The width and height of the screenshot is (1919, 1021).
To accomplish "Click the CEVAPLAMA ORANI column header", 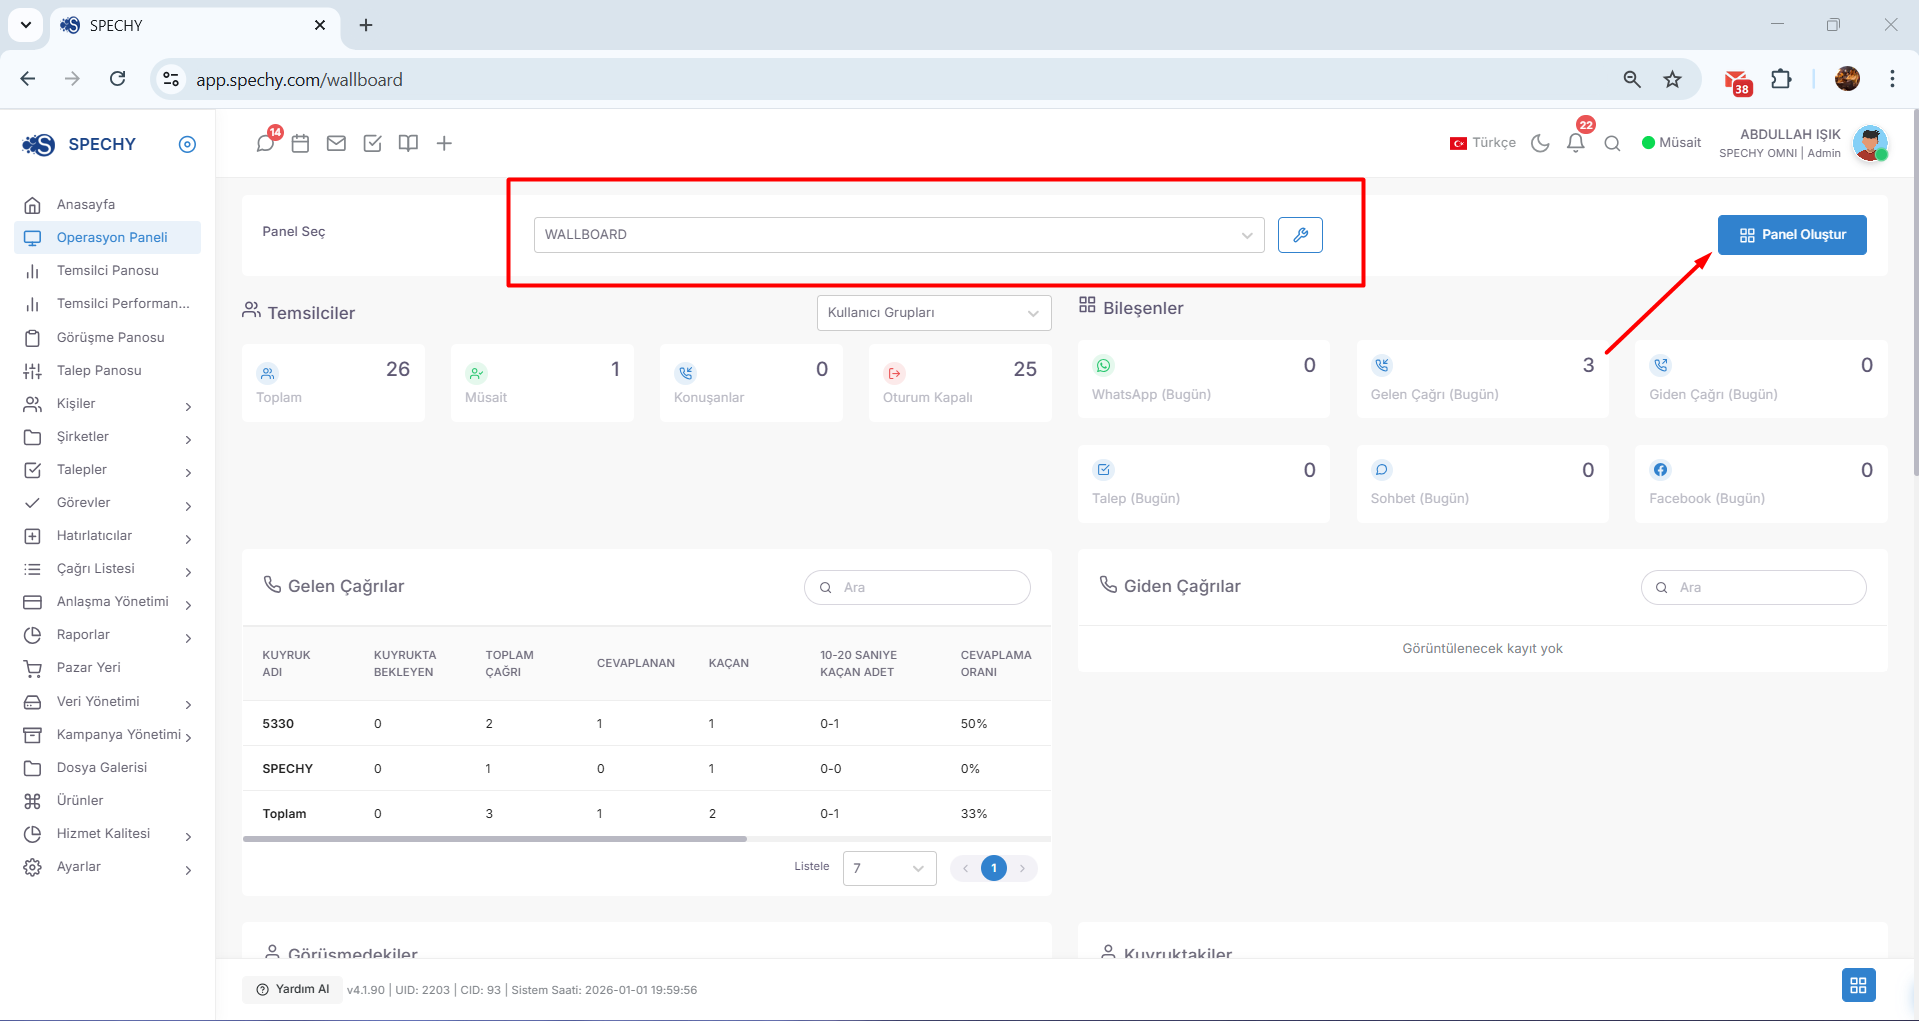I will (995, 663).
